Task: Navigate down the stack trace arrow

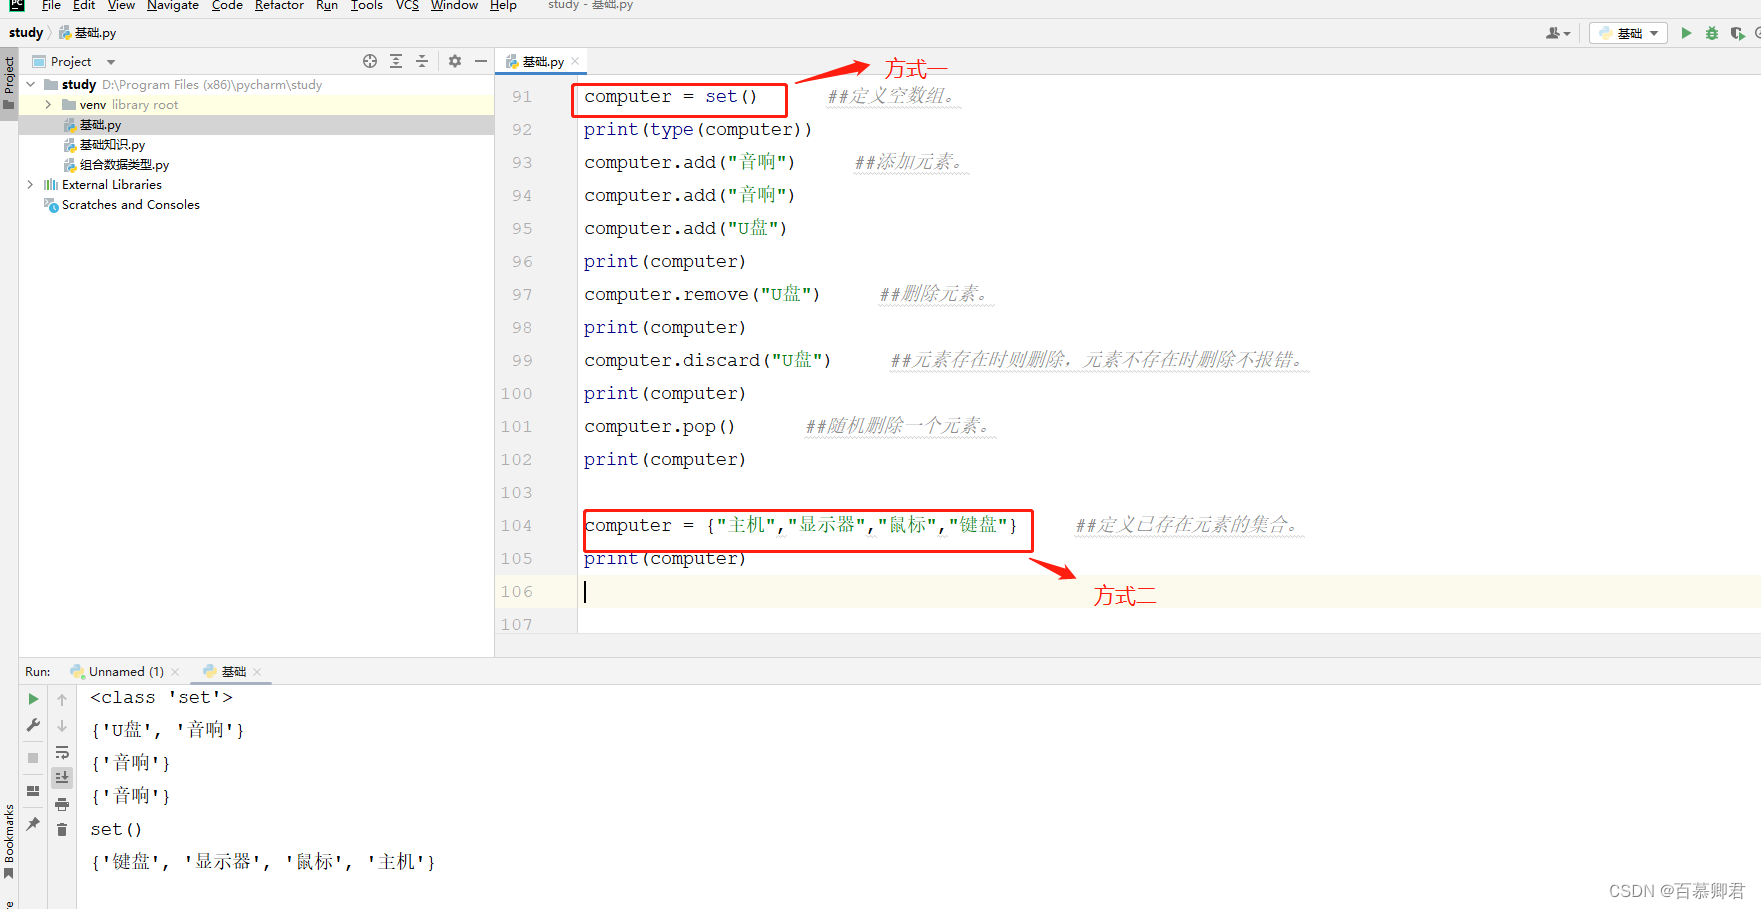Action: 62,726
